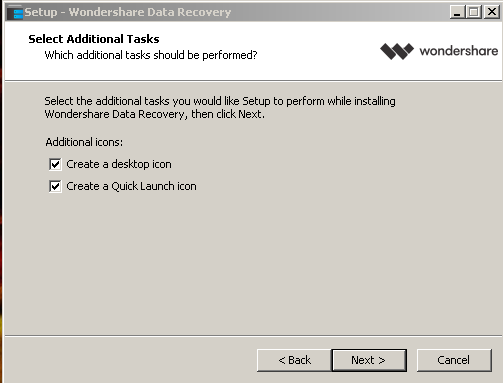Click the white header banner area
Image resolution: width=503 pixels, height=383 pixels.
click(x=253, y=51)
